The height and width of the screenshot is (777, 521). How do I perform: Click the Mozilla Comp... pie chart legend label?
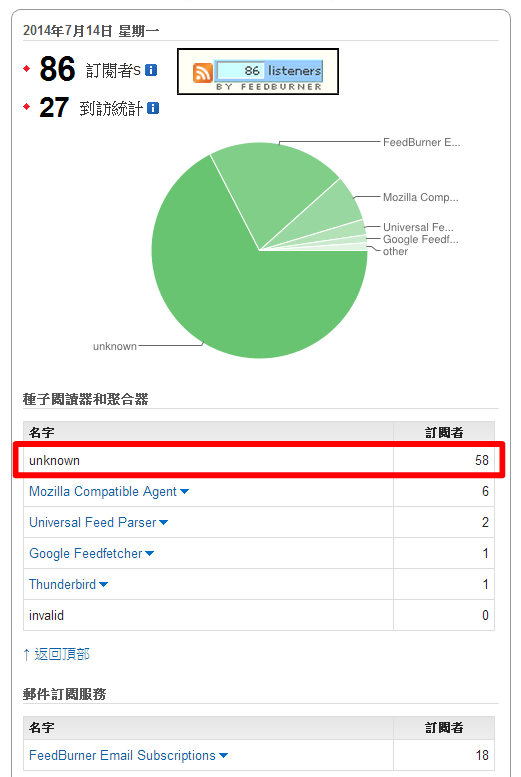coord(420,197)
